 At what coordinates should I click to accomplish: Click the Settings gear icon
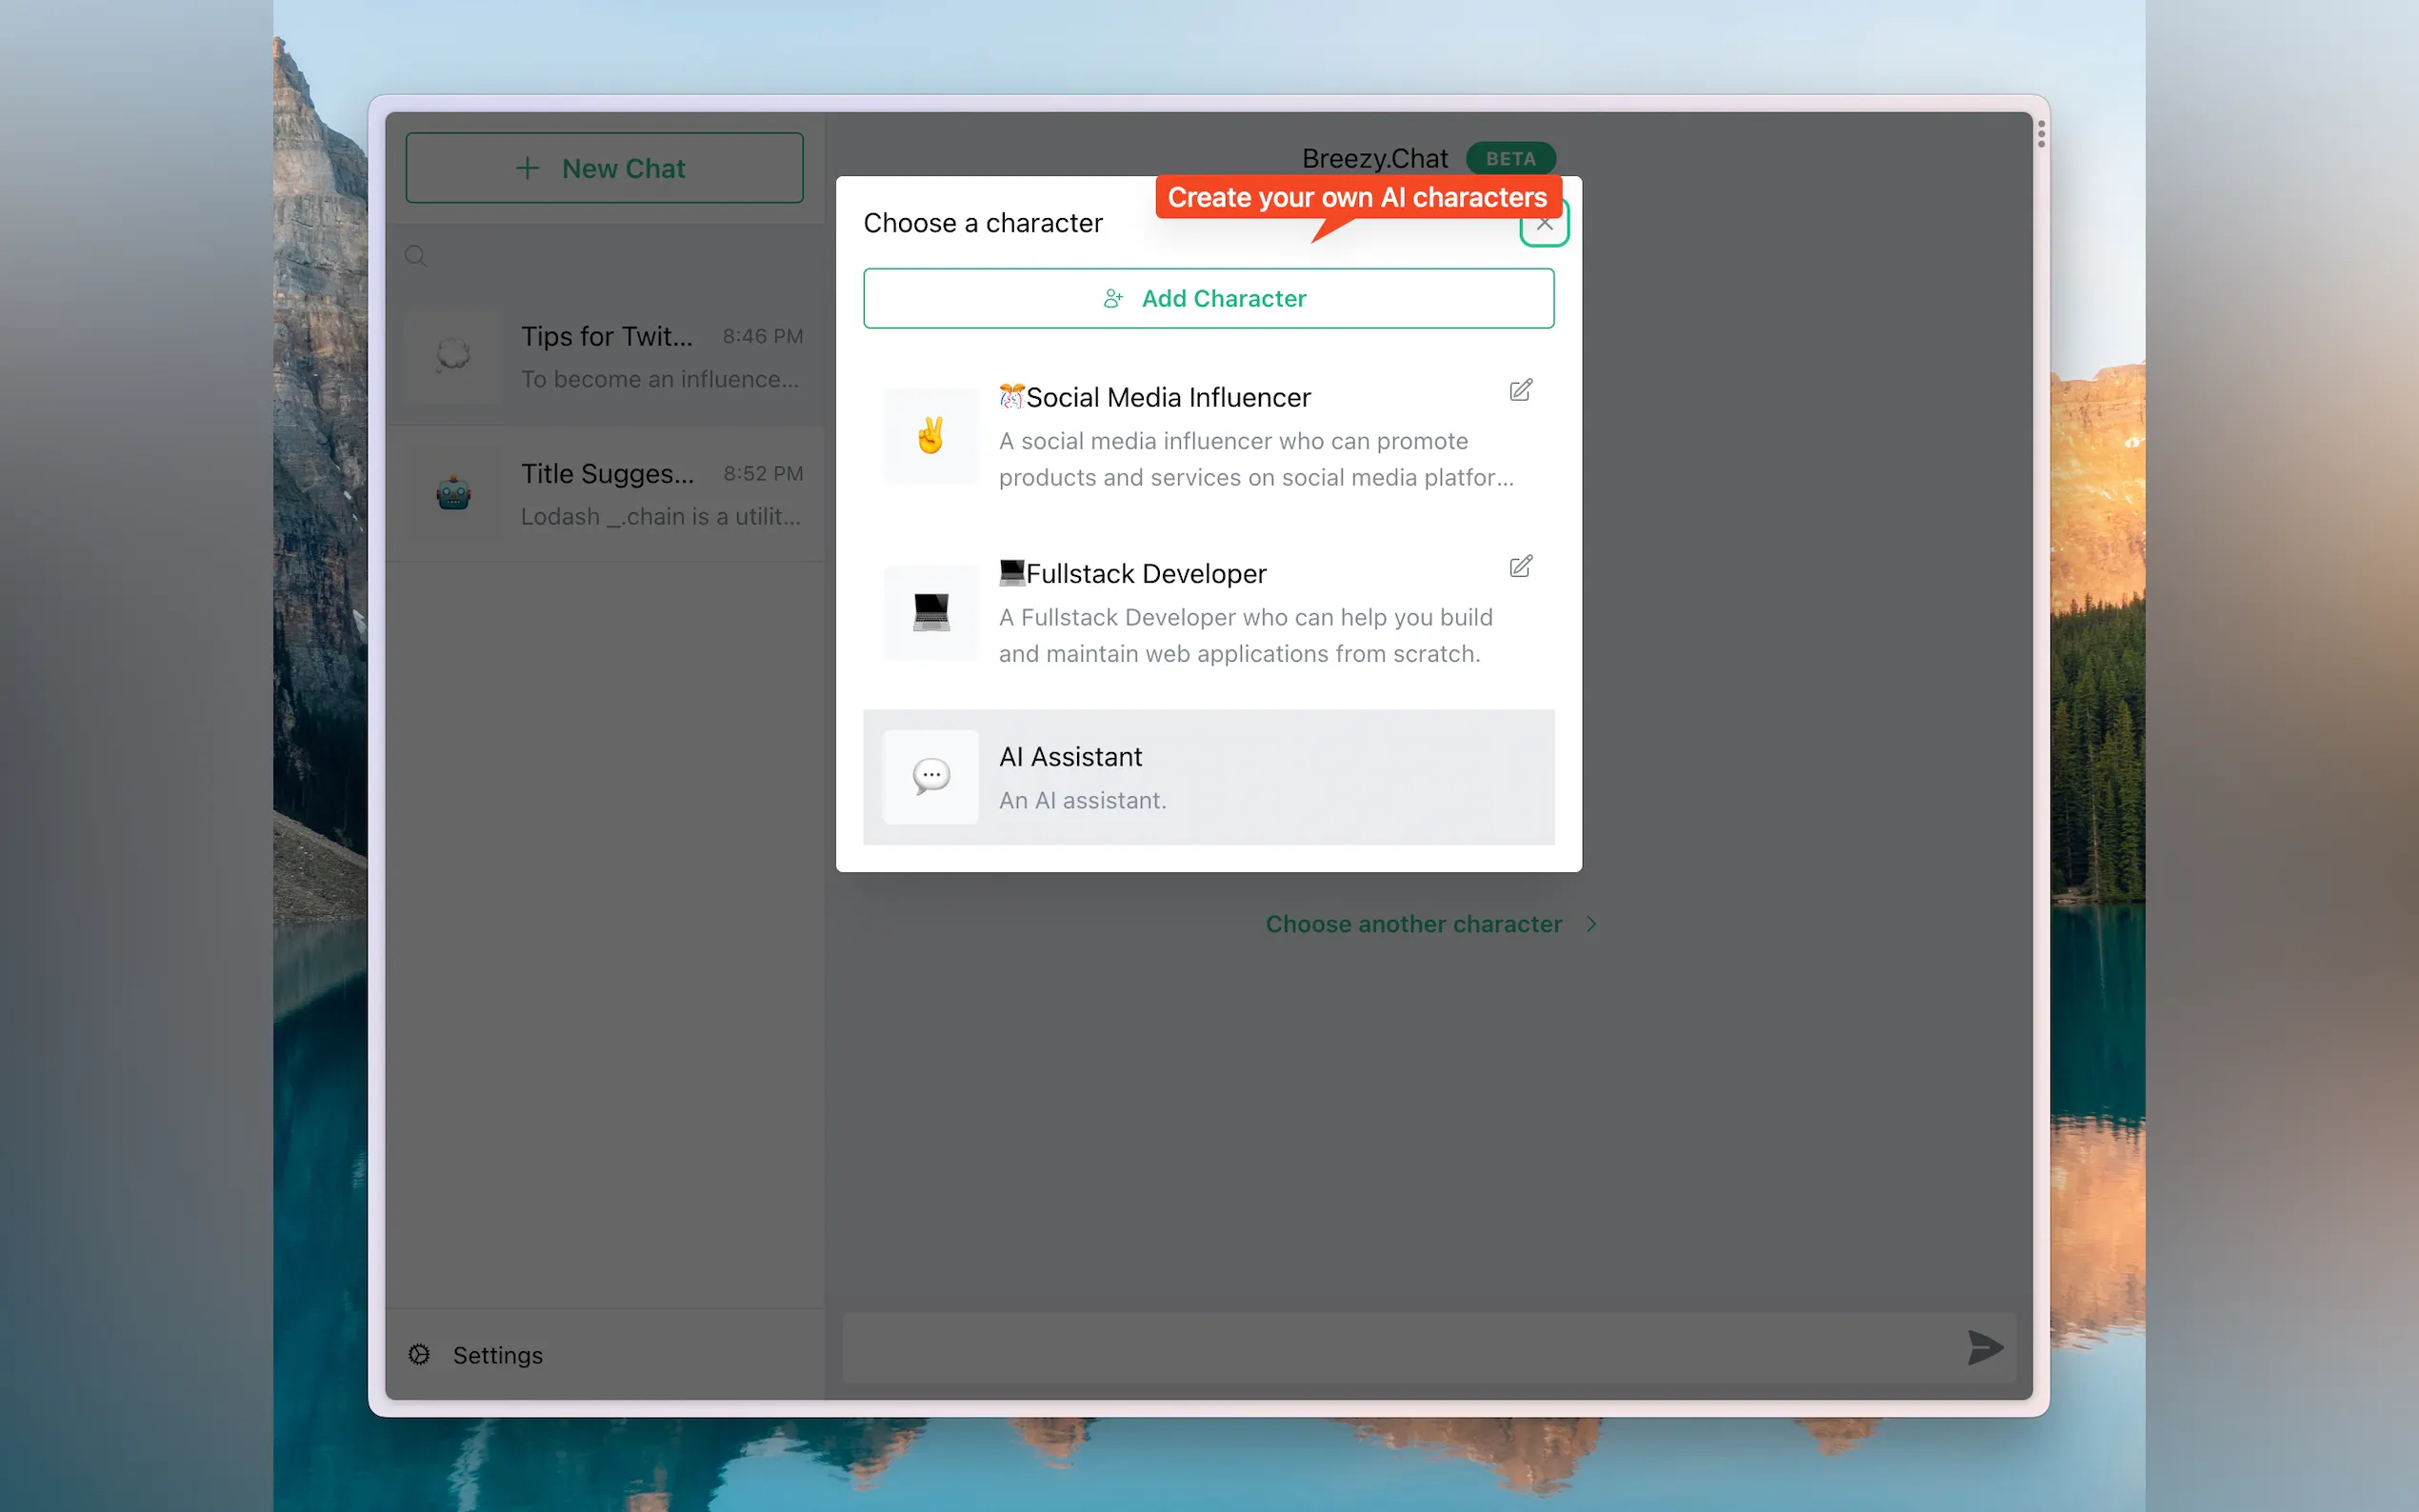419,1354
